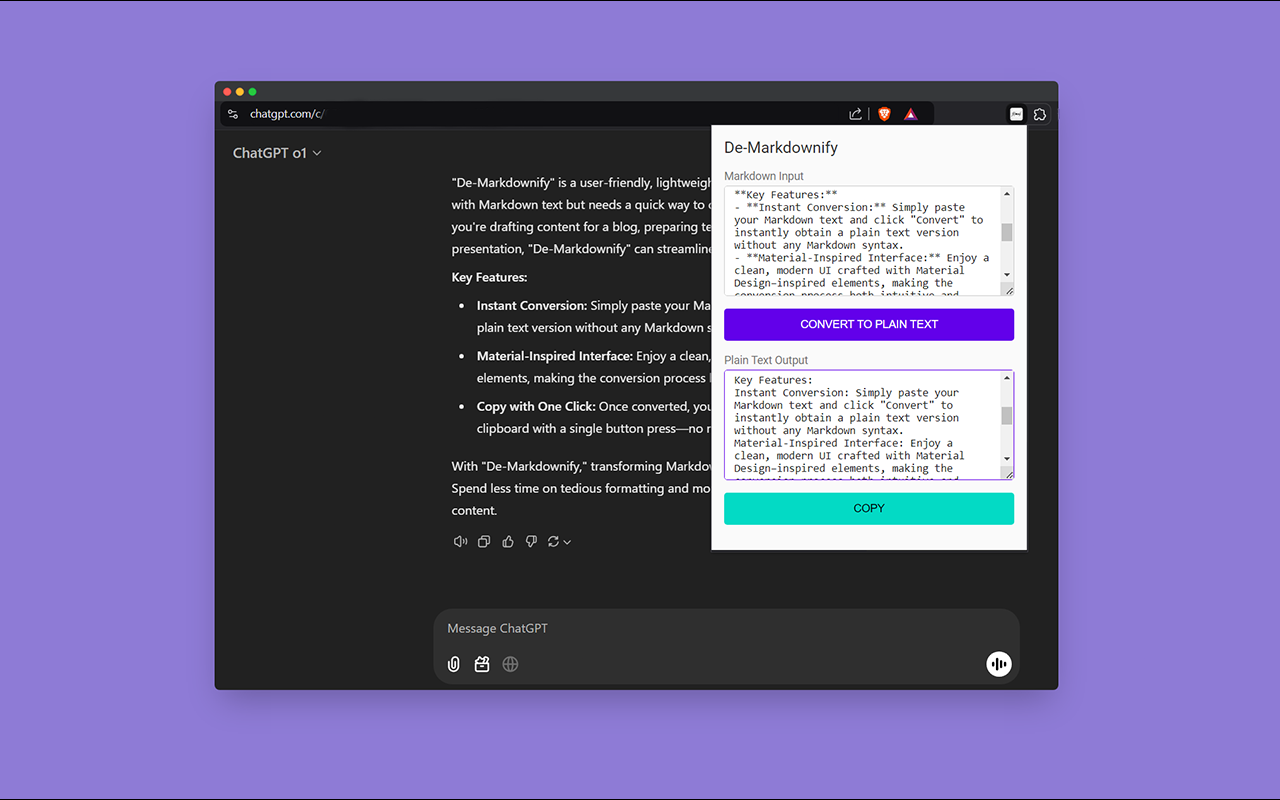Click the green window maximize dot
This screenshot has height=800, width=1280.
(252, 92)
